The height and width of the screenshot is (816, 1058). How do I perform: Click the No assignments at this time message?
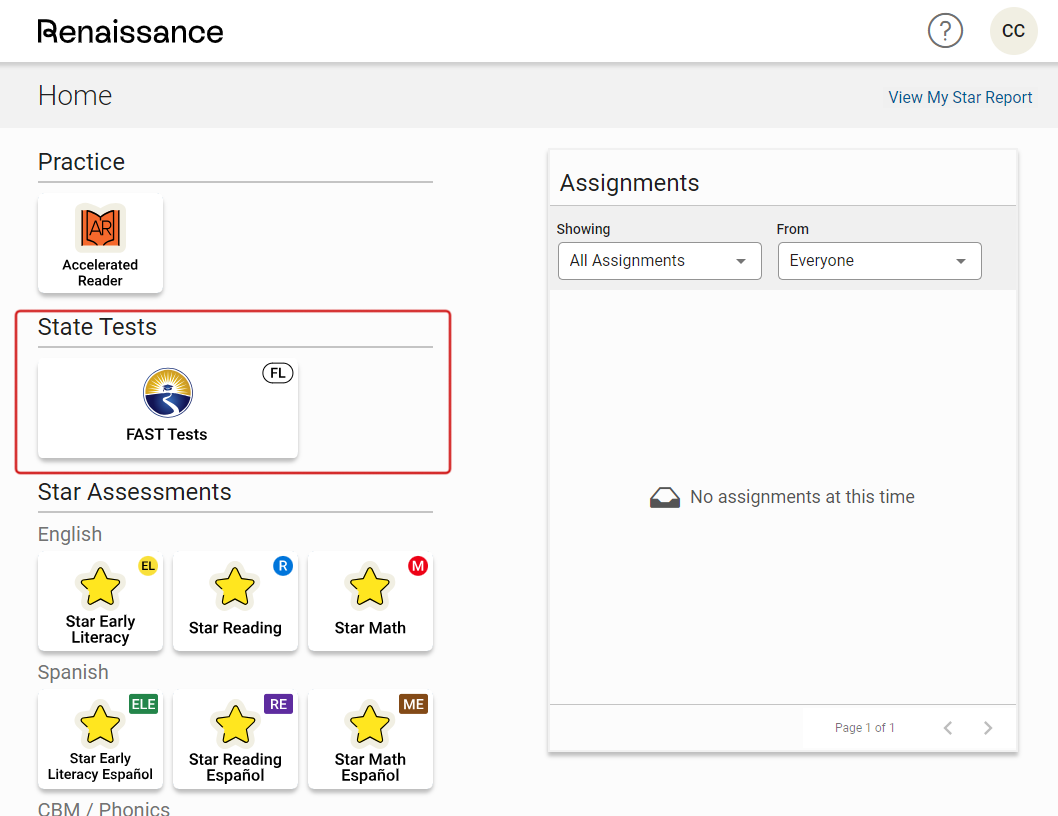[802, 497]
